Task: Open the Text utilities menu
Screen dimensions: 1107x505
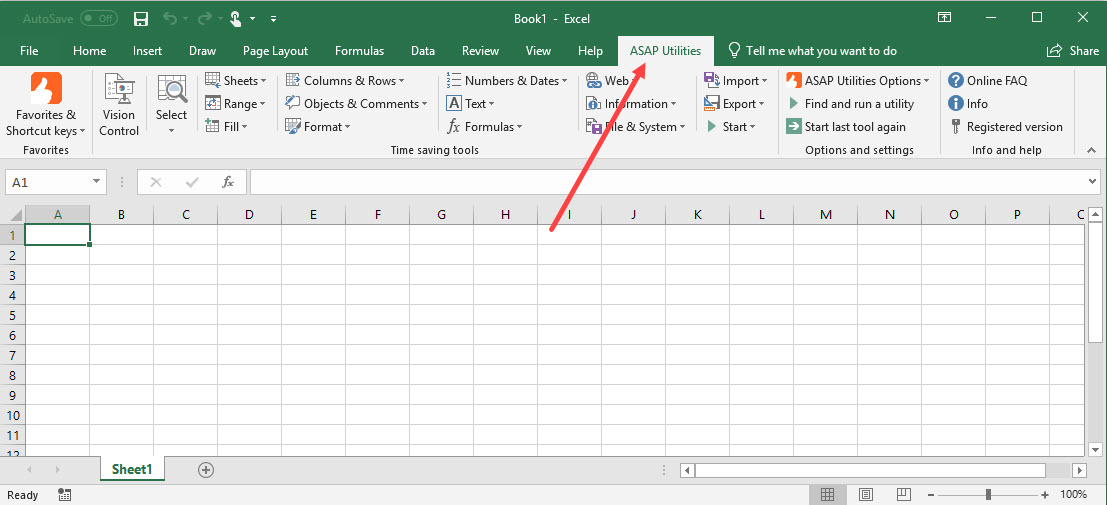Action: (x=470, y=104)
